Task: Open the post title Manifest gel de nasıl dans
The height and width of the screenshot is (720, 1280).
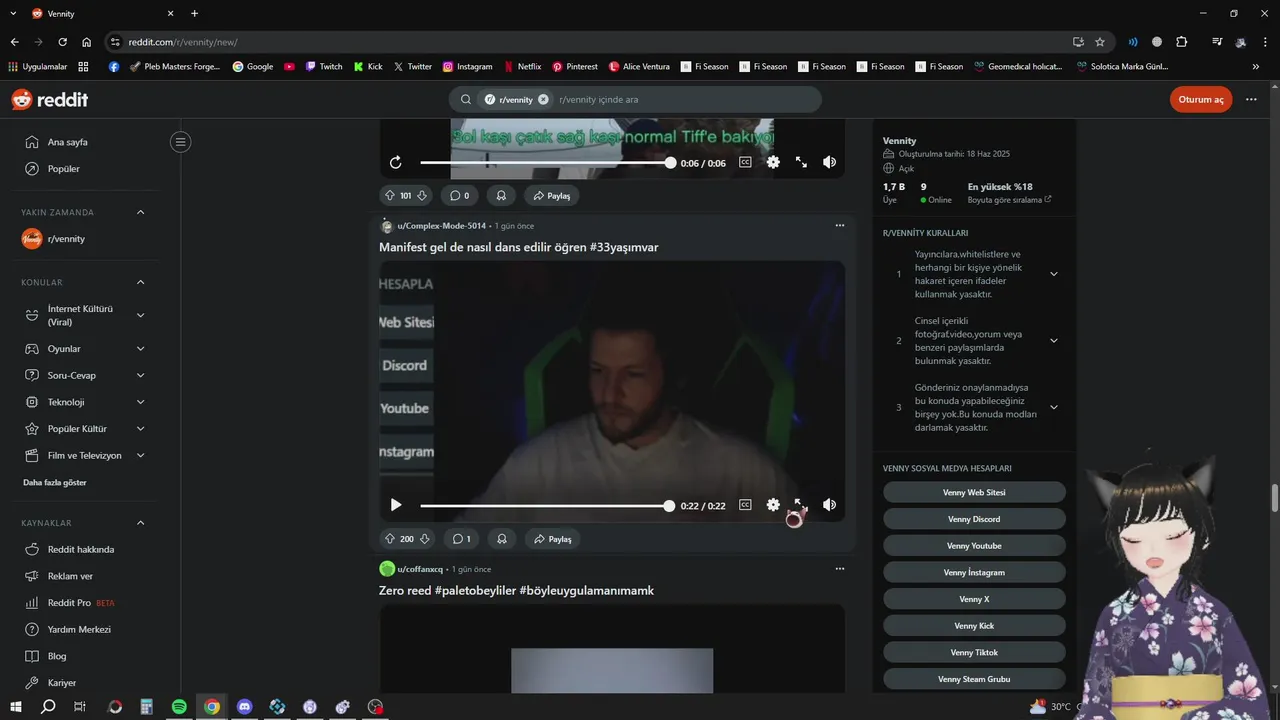Action: point(518,247)
